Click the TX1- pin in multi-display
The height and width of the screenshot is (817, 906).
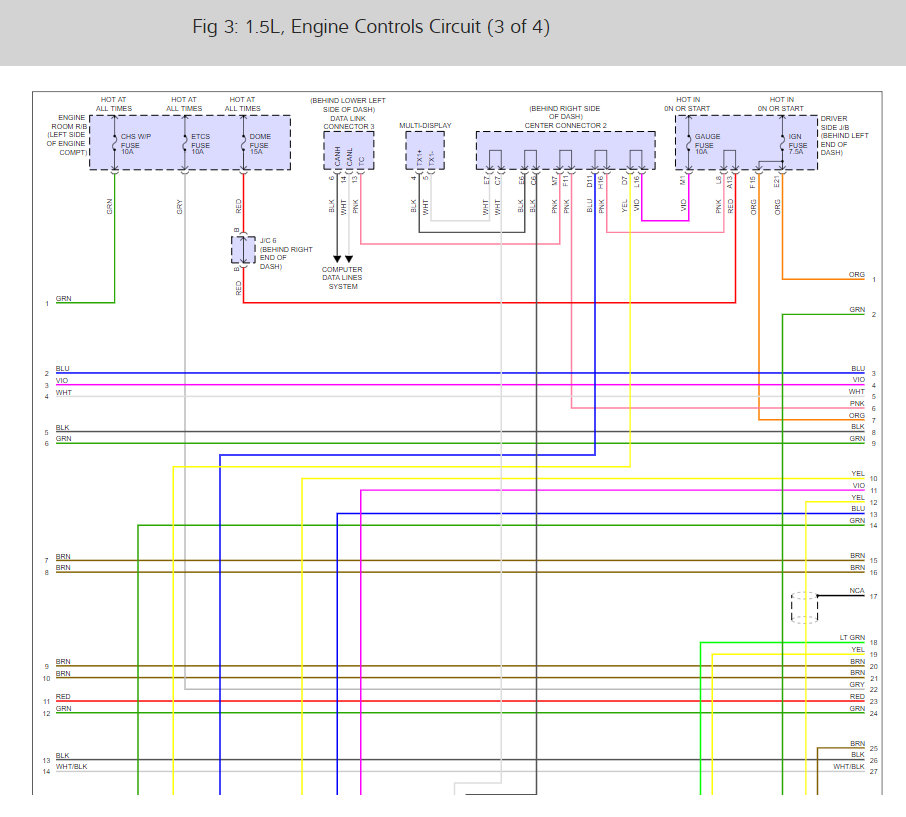pyautogui.click(x=432, y=158)
